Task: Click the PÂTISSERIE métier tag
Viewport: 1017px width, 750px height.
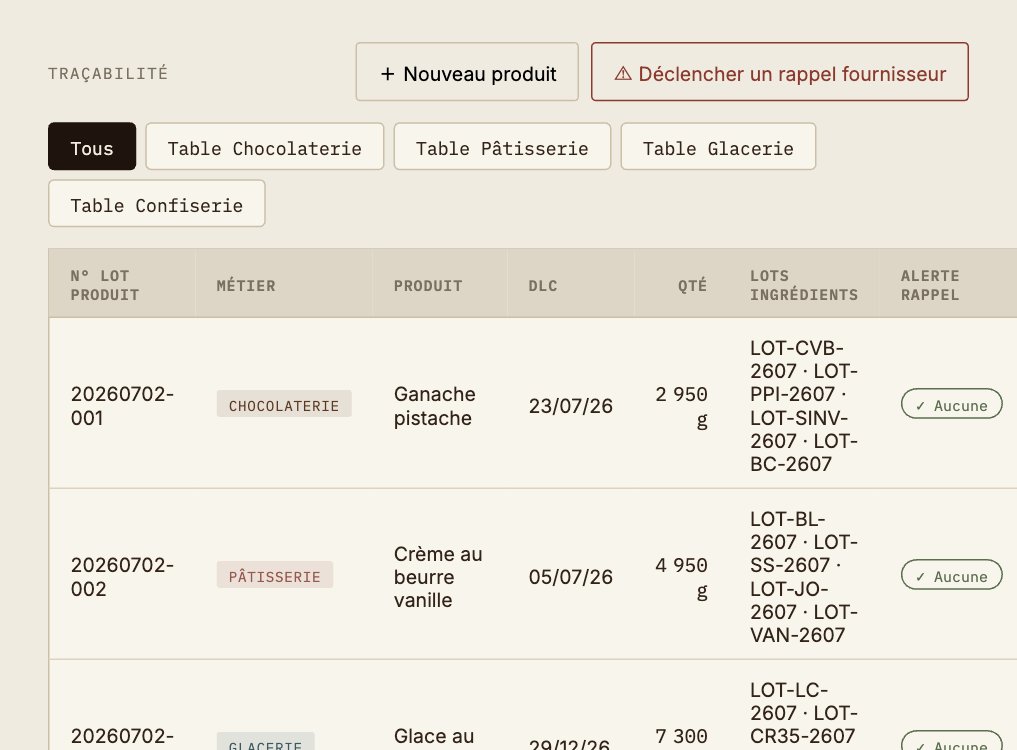Action: (x=275, y=575)
